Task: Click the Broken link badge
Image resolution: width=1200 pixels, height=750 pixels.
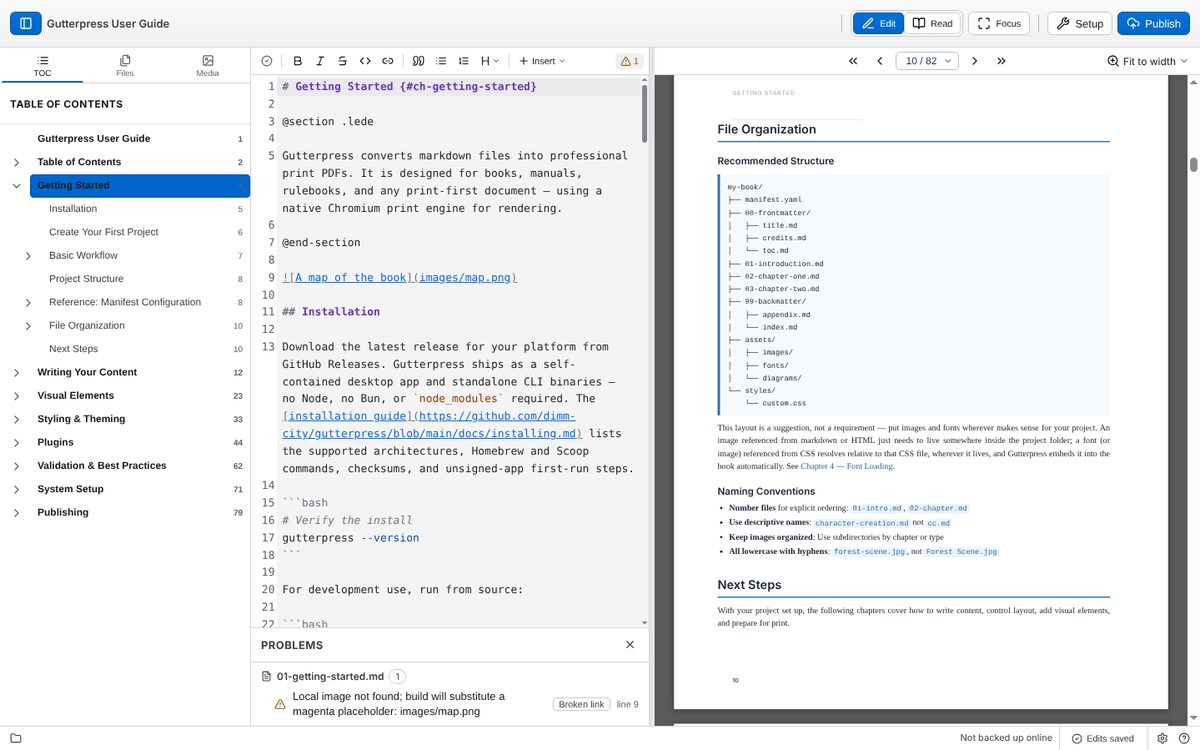Action: [x=581, y=704]
